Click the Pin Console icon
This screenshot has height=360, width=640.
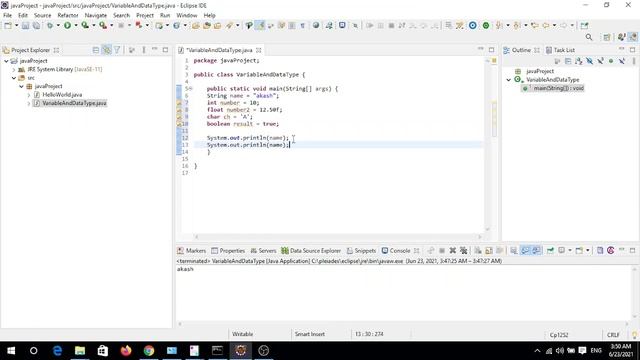pos(550,251)
